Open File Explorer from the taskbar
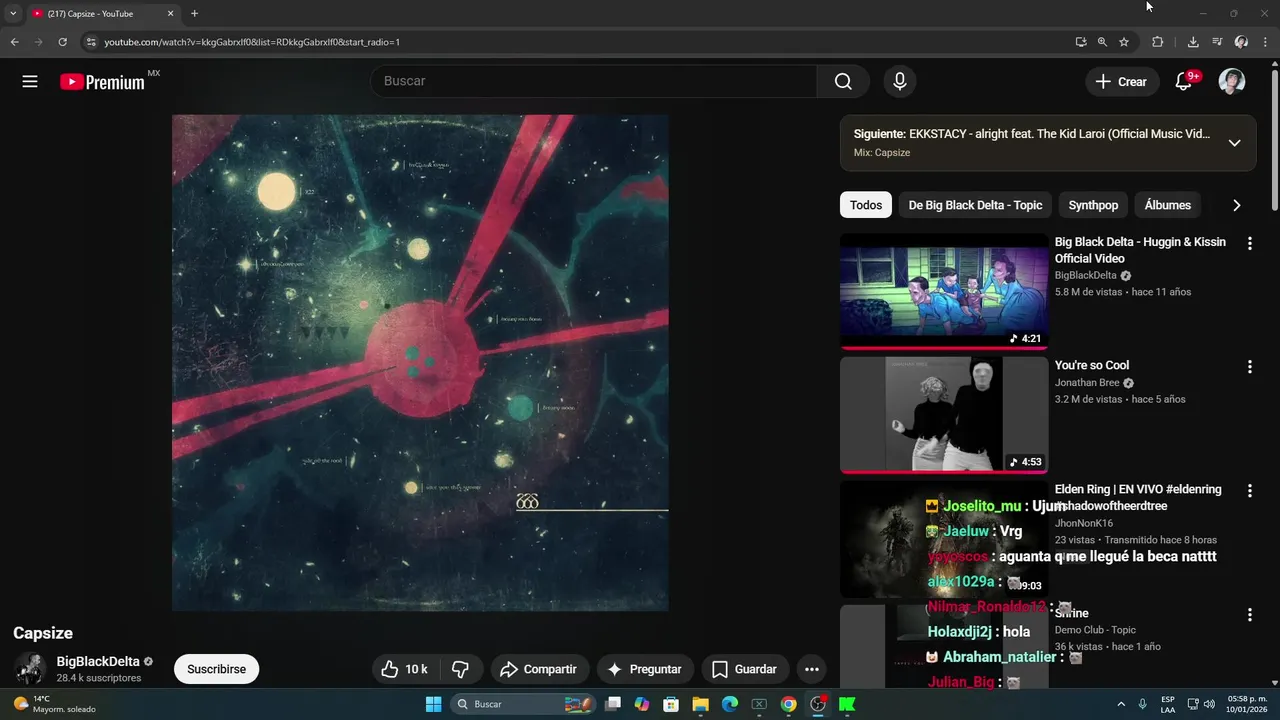Viewport: 1280px width, 720px height. (x=700, y=704)
